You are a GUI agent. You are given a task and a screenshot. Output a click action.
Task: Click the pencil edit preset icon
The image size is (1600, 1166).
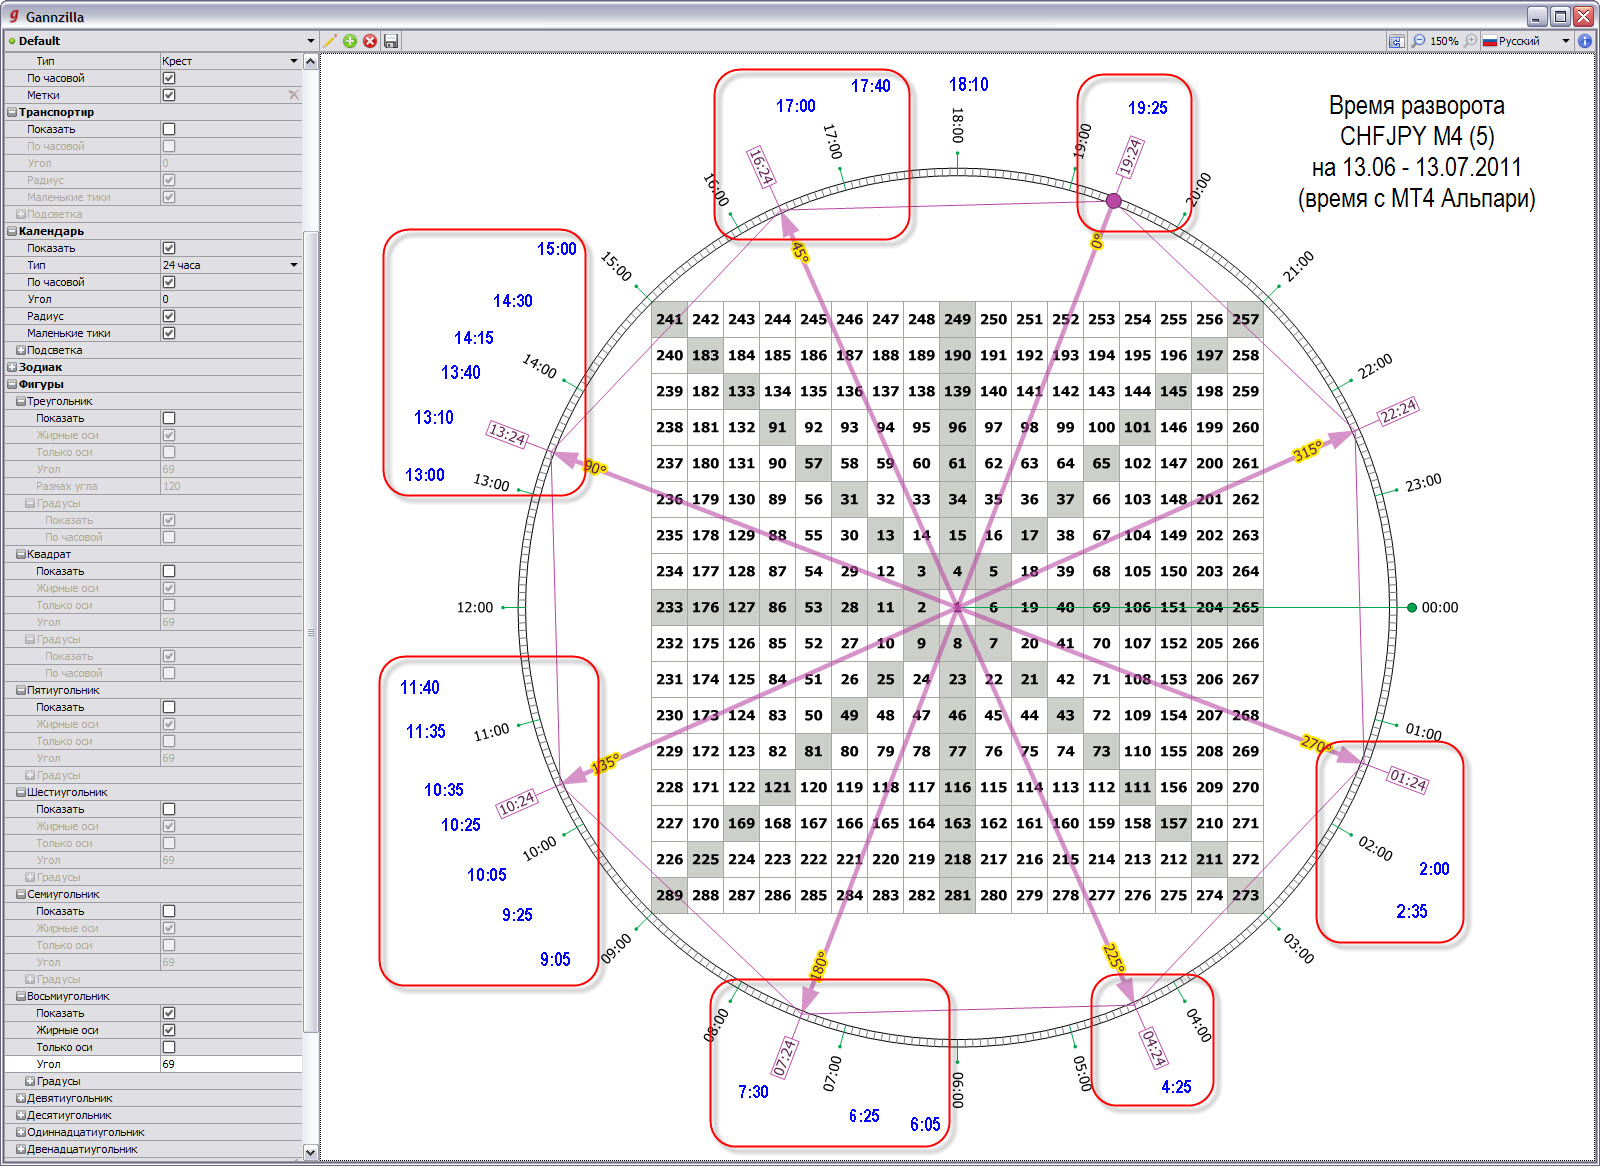330,41
